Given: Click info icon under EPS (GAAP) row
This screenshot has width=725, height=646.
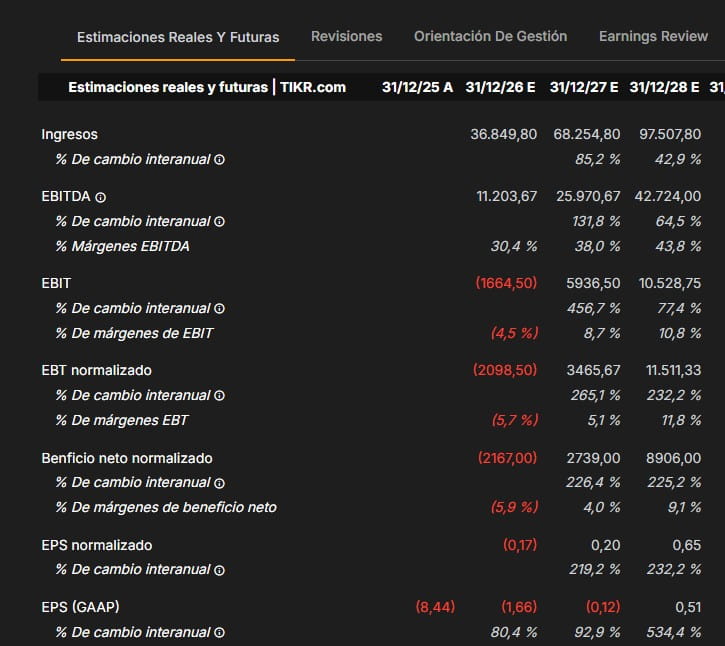Looking at the screenshot, I should pos(220,633).
